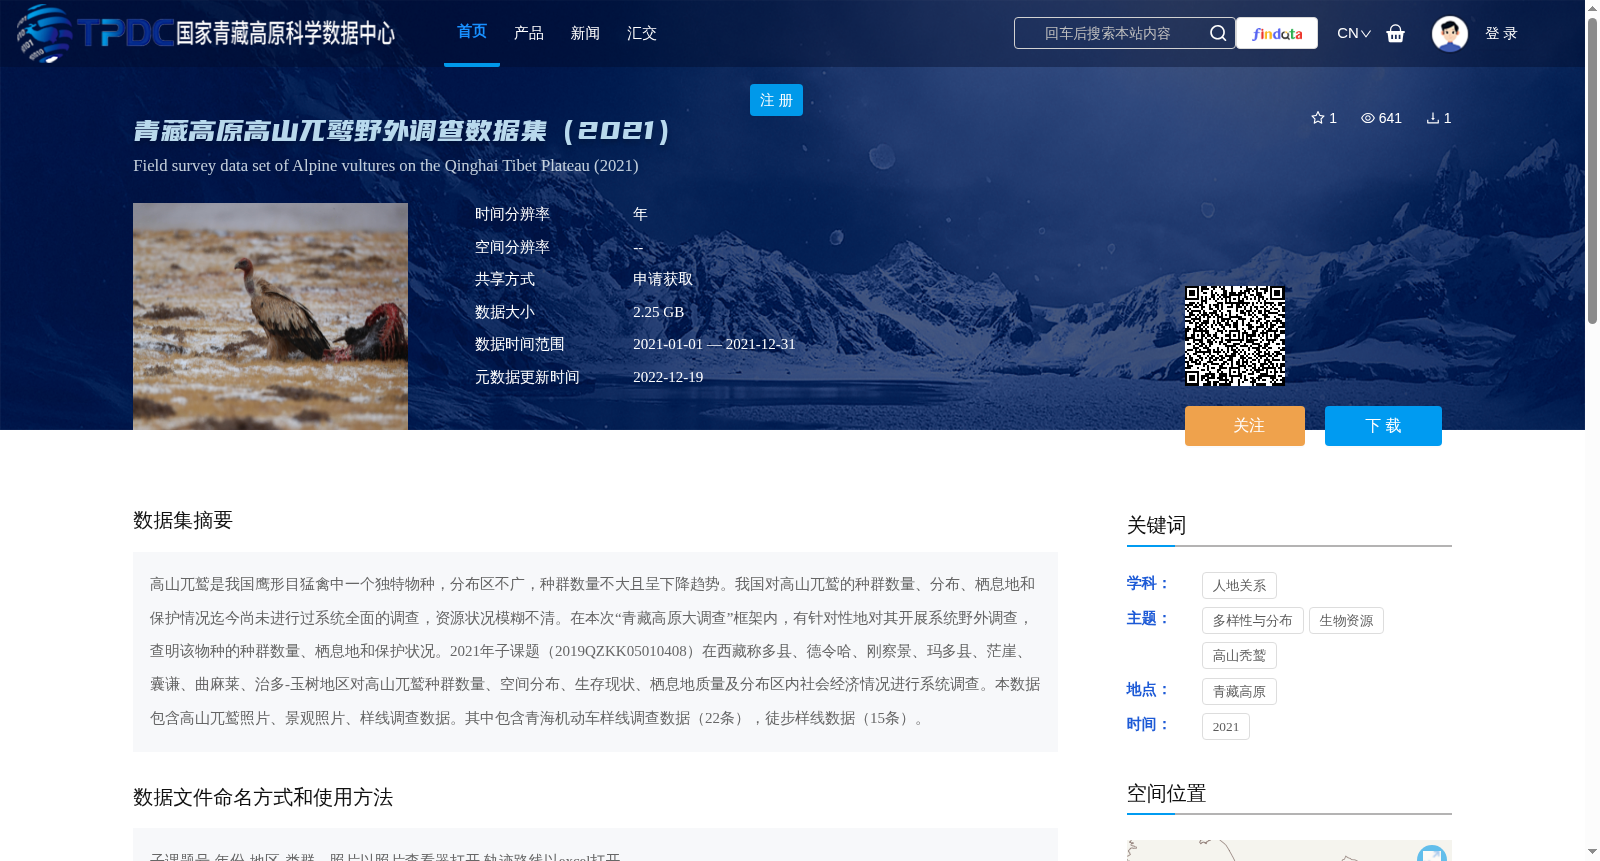
Task: Click the 数据集摘要 section heading
Action: (183, 520)
